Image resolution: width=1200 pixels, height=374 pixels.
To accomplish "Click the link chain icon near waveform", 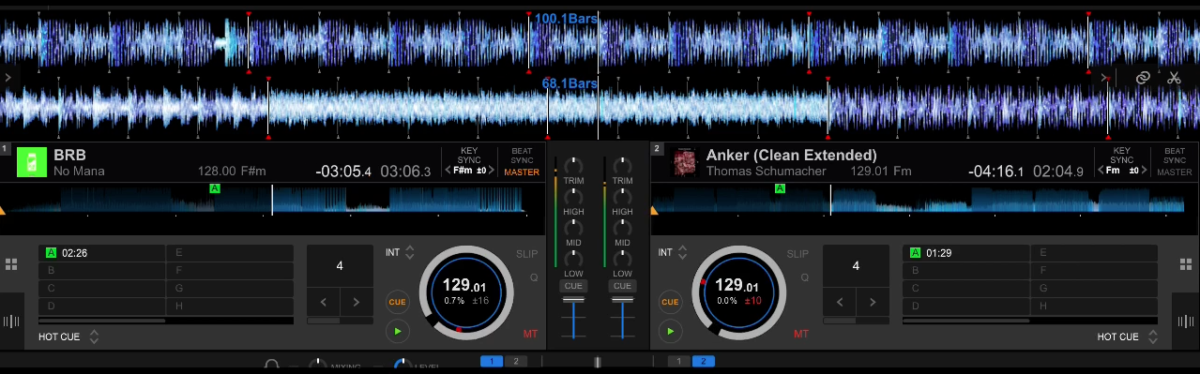I will coord(1143,77).
